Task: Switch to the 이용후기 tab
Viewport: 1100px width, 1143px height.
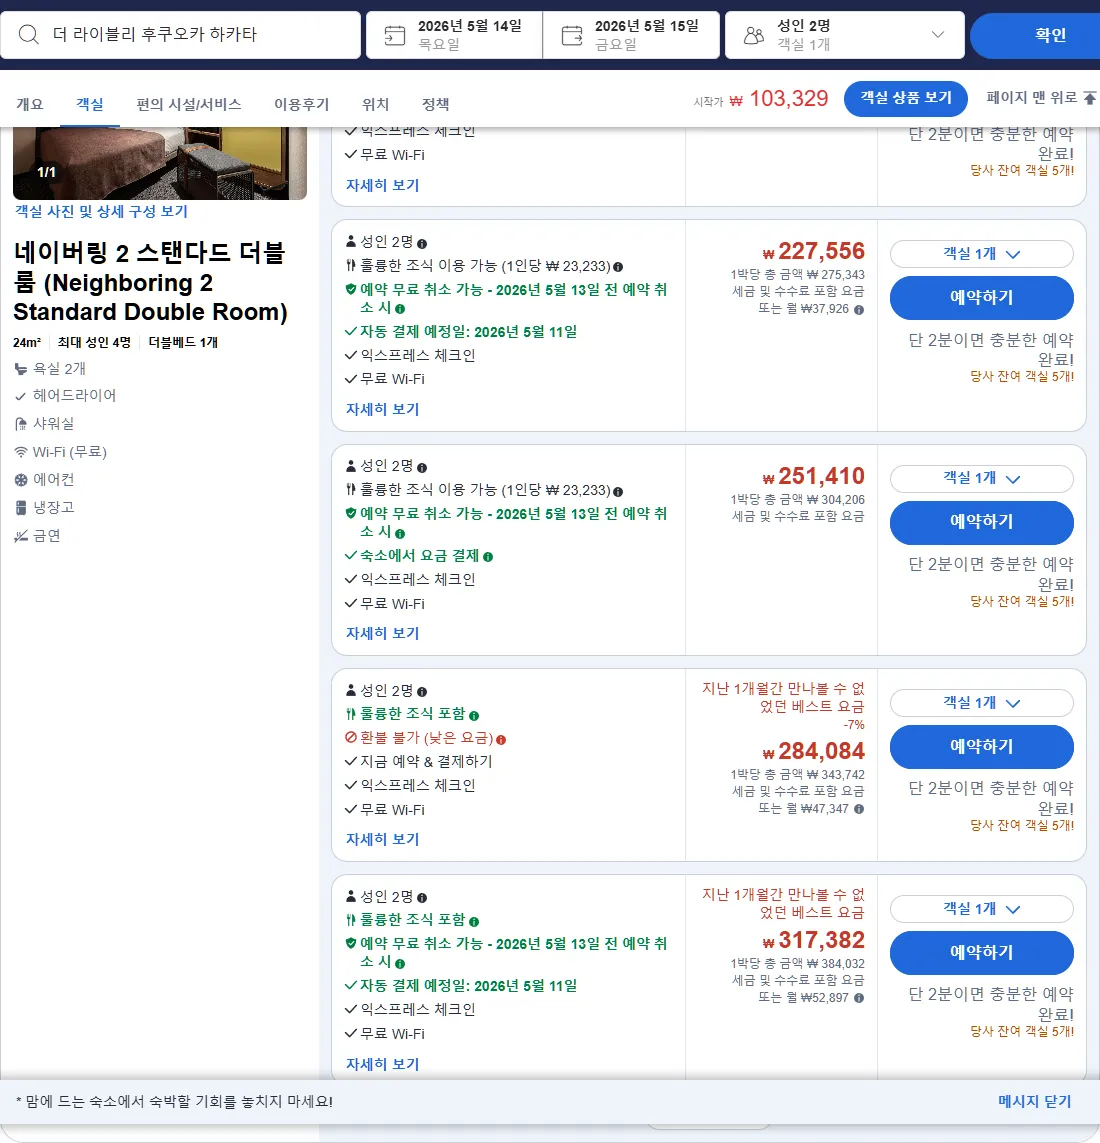Action: (302, 104)
